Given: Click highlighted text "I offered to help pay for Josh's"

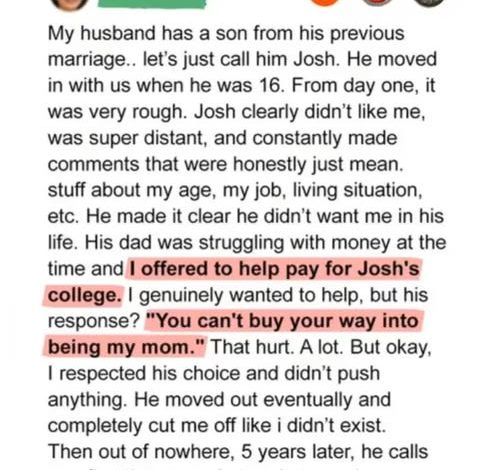Looking at the screenshot, I should [274, 269].
